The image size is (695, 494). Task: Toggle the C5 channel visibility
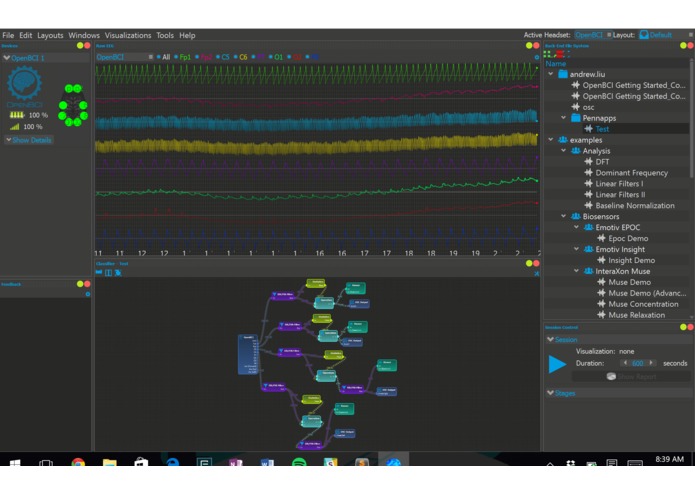(223, 57)
